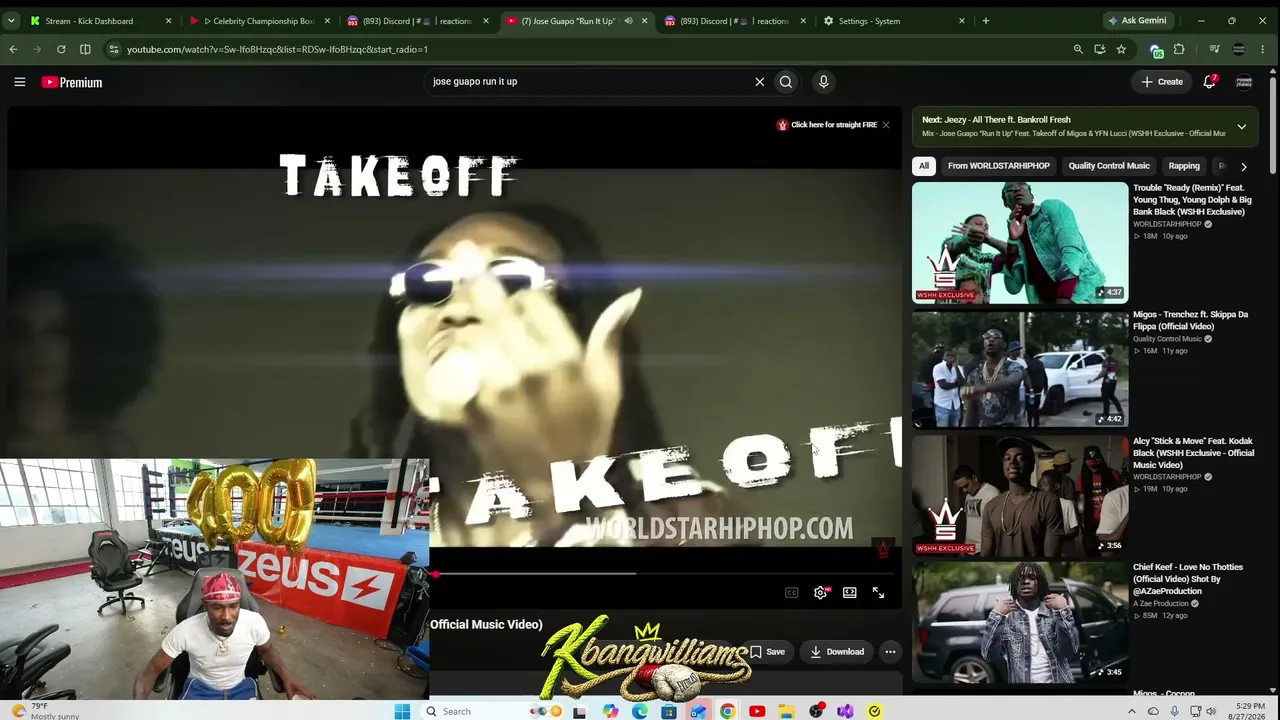Open 'Migos - Trenchez ft. Skippa Da Flippa' title

click(x=1190, y=320)
